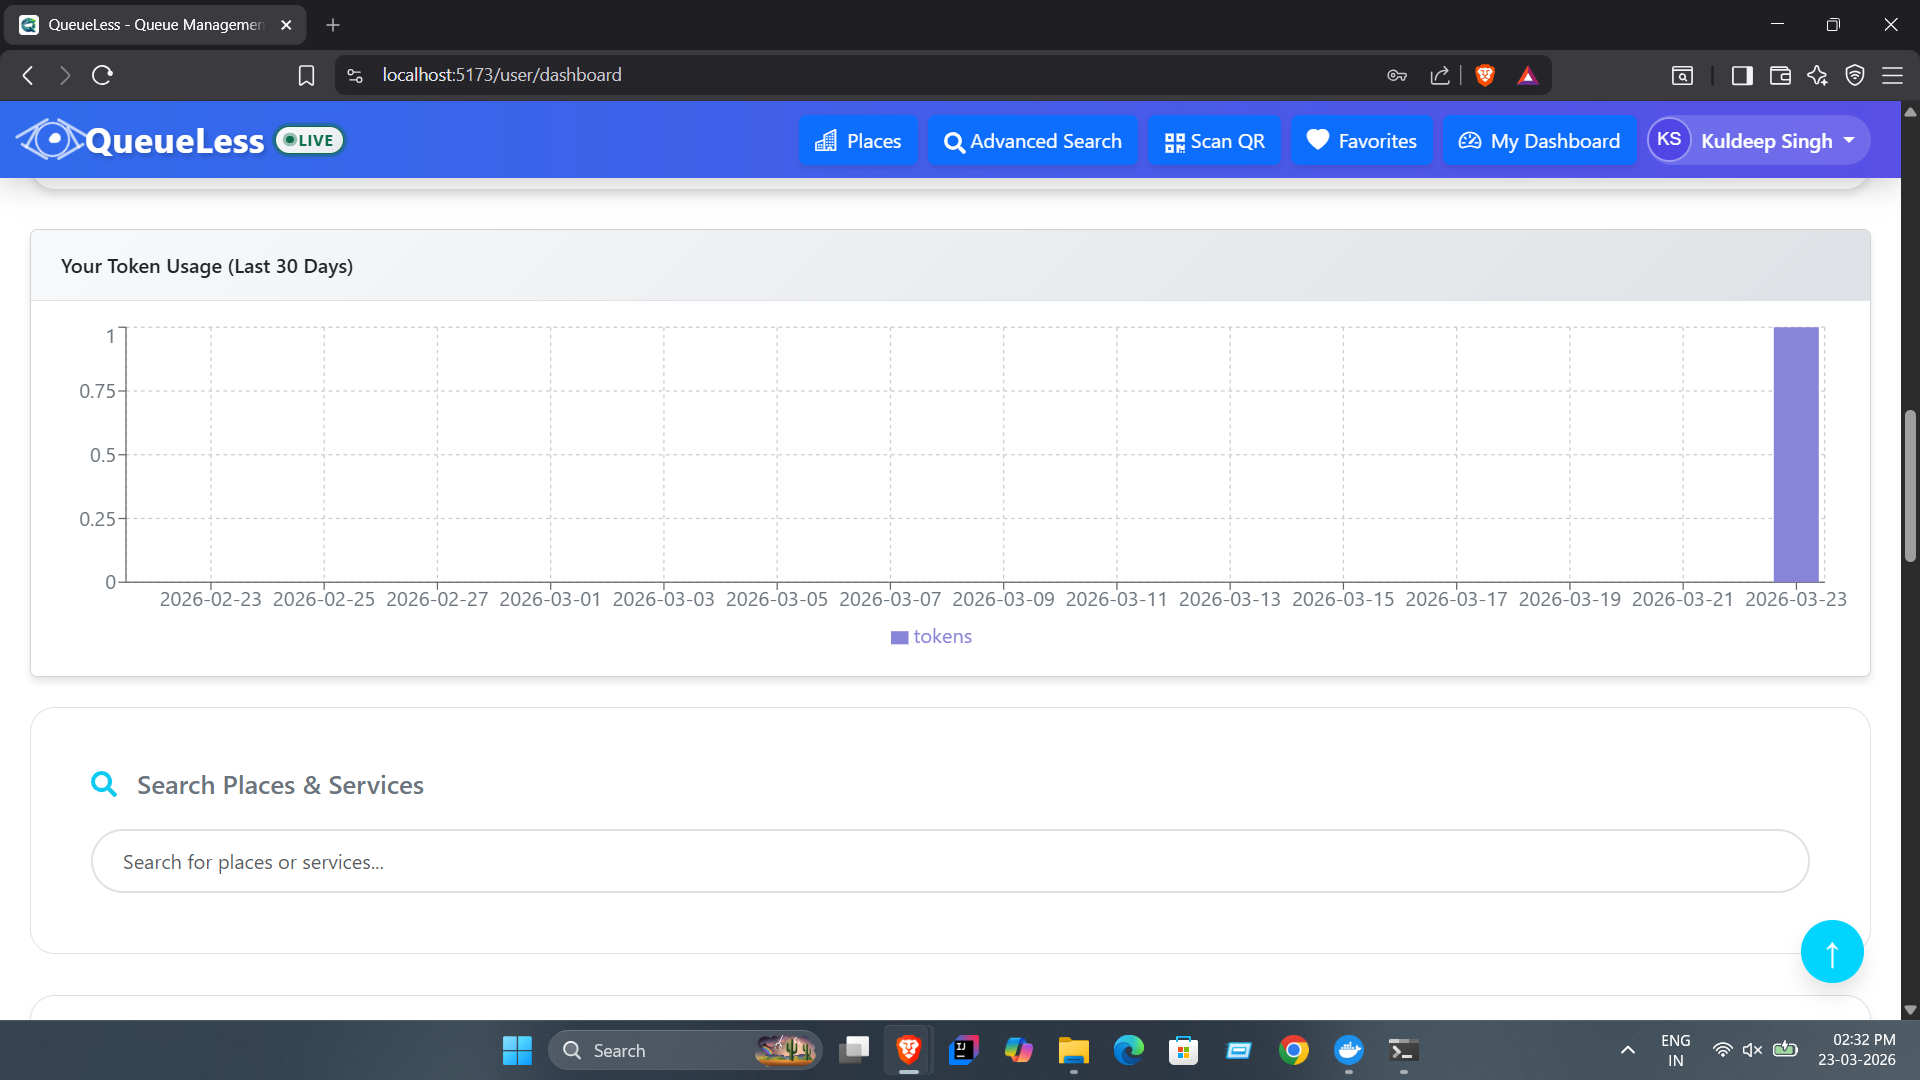Reload the dashboard page

[102, 75]
